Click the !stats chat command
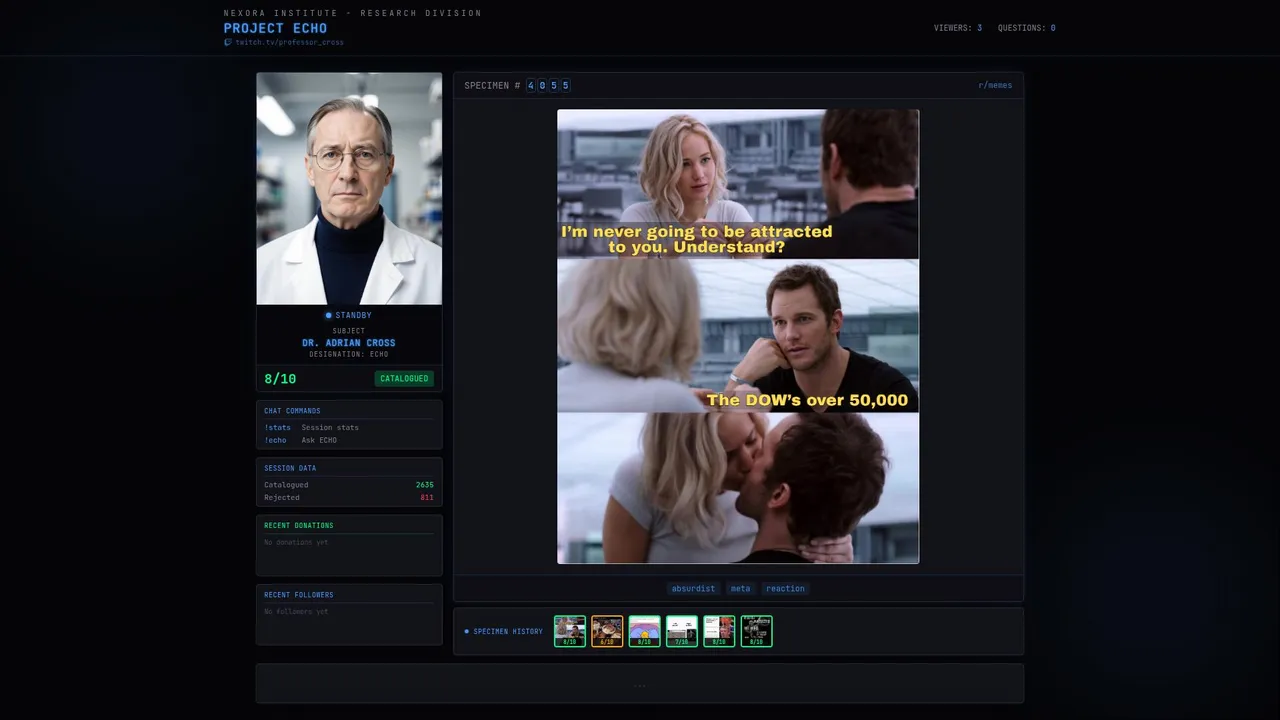 coord(277,428)
